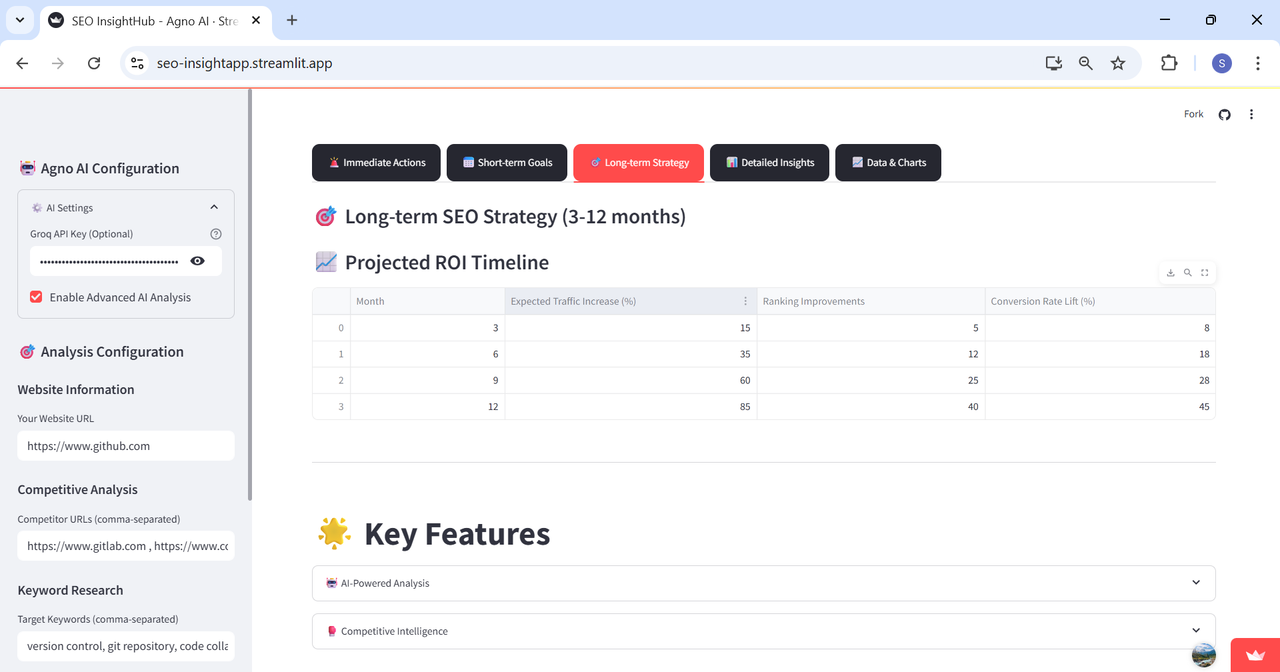Open Chrome three-dot menu

[1255, 63]
